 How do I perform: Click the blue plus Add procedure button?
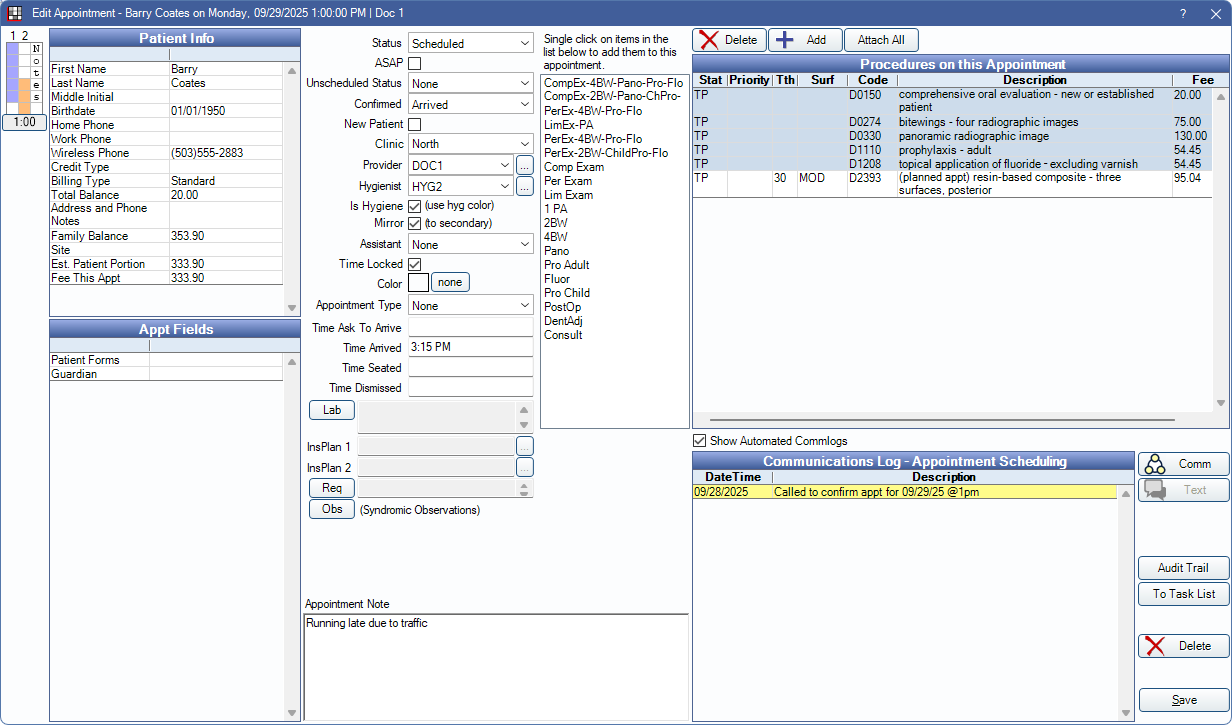(x=805, y=40)
